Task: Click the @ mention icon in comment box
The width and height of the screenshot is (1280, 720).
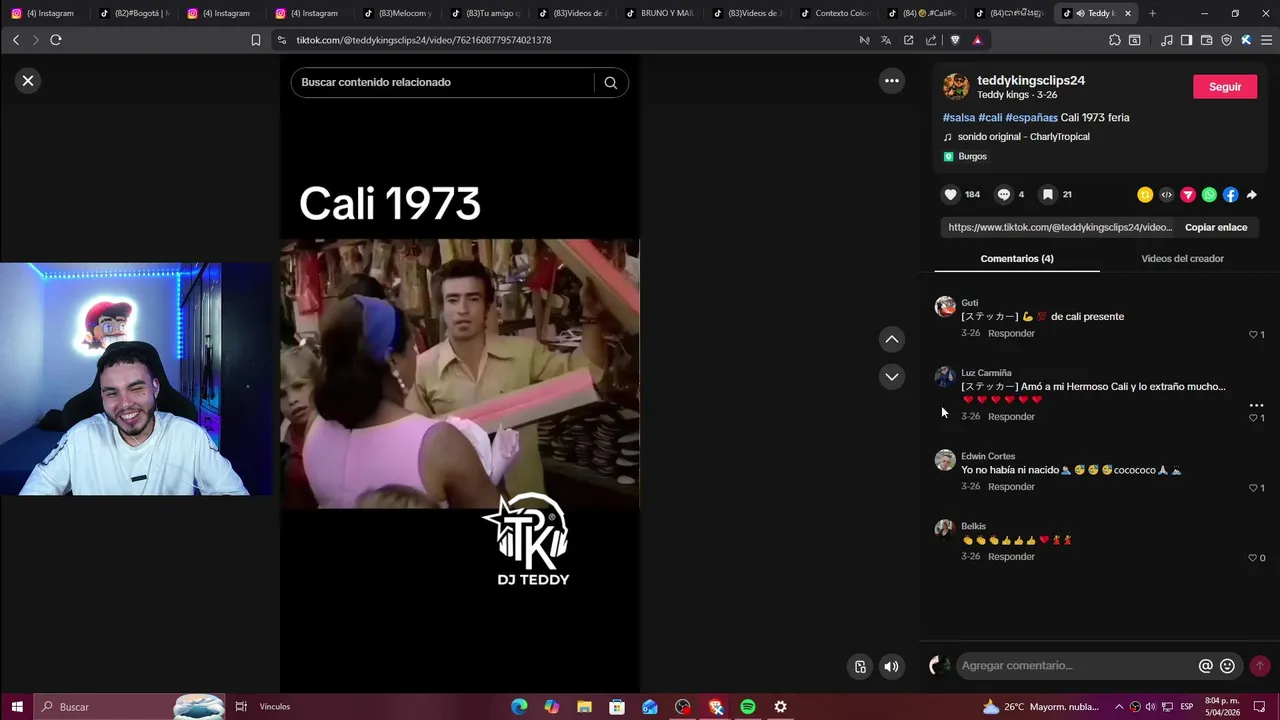Action: pos(1205,666)
